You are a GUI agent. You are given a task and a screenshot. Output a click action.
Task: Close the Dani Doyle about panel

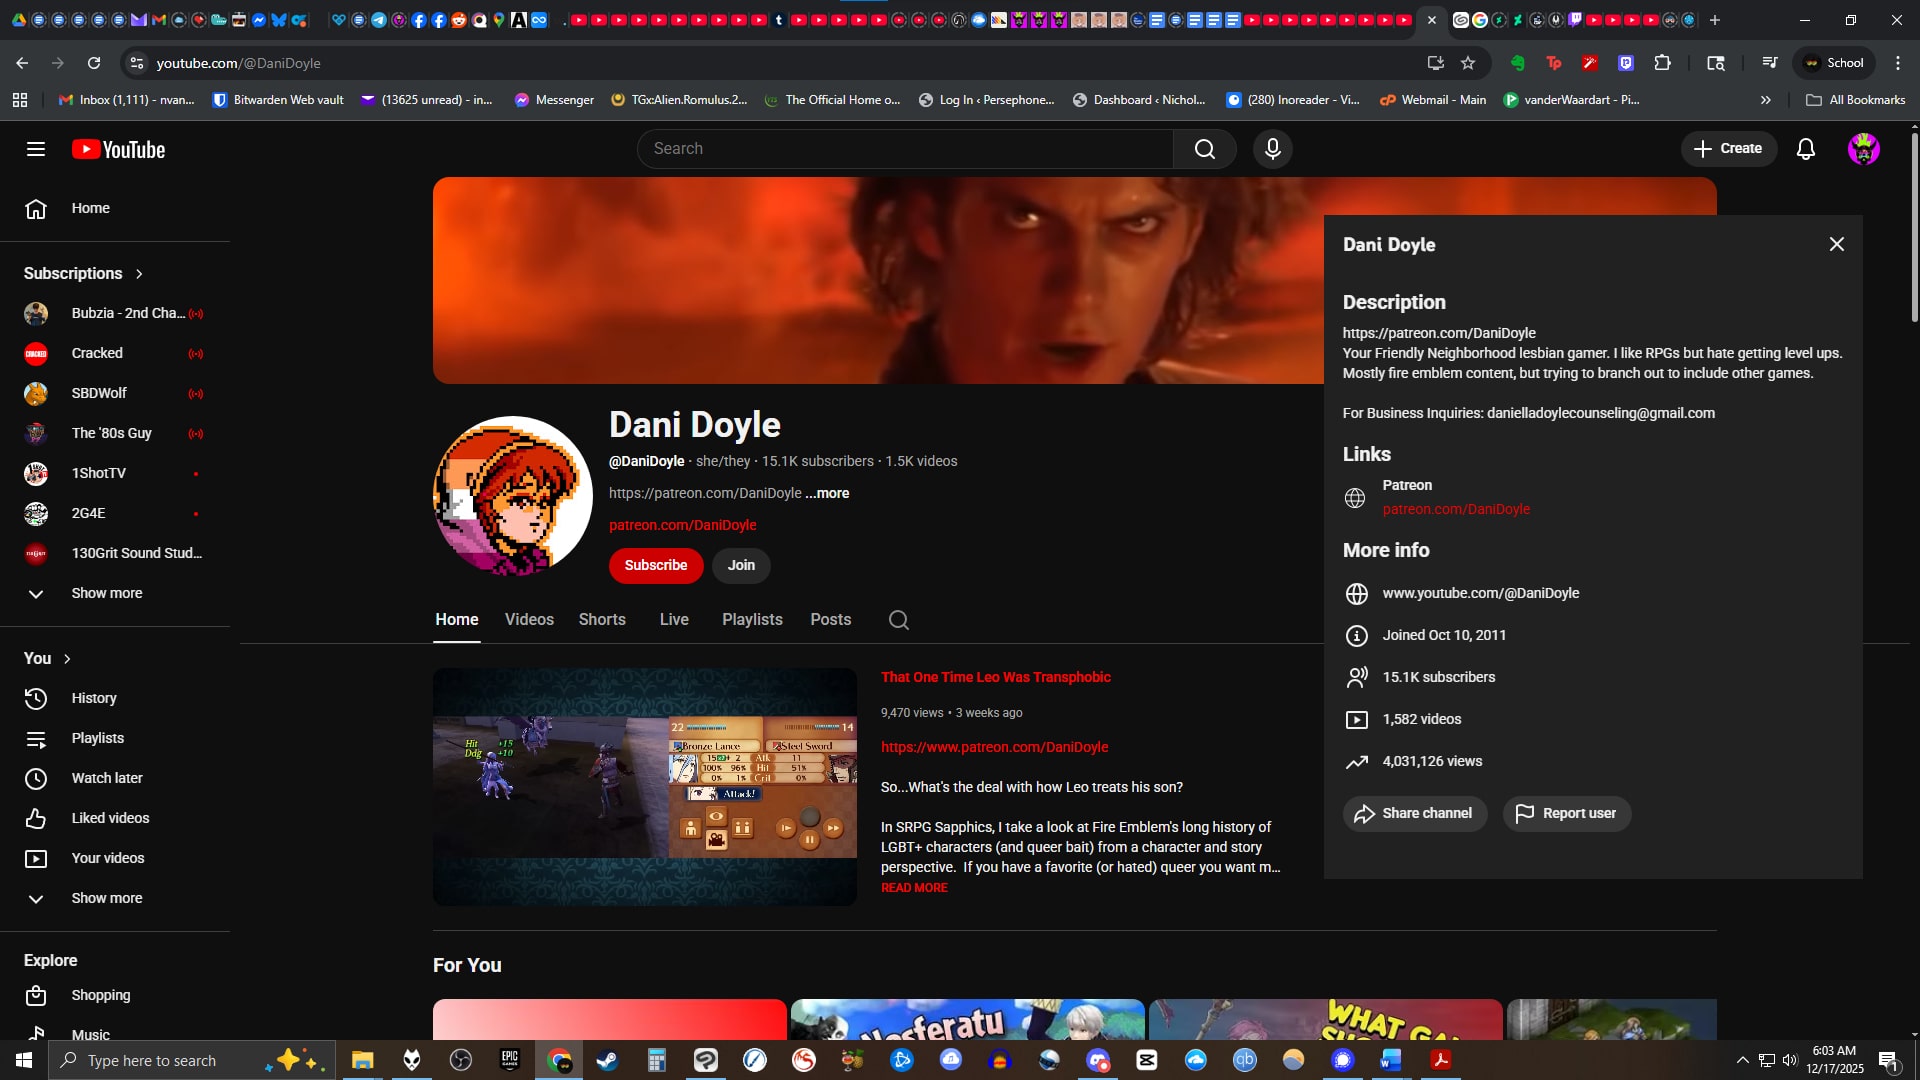1836,244
